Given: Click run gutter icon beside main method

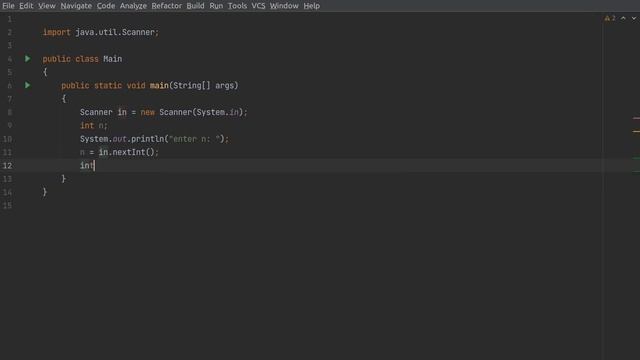Looking at the screenshot, I should click(27, 85).
